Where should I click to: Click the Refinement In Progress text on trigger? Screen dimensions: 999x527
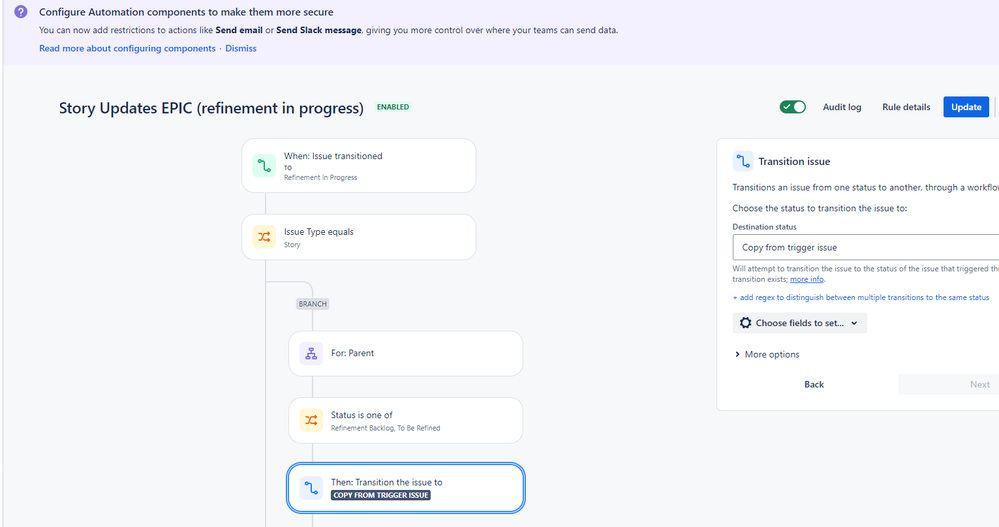tap(320, 178)
